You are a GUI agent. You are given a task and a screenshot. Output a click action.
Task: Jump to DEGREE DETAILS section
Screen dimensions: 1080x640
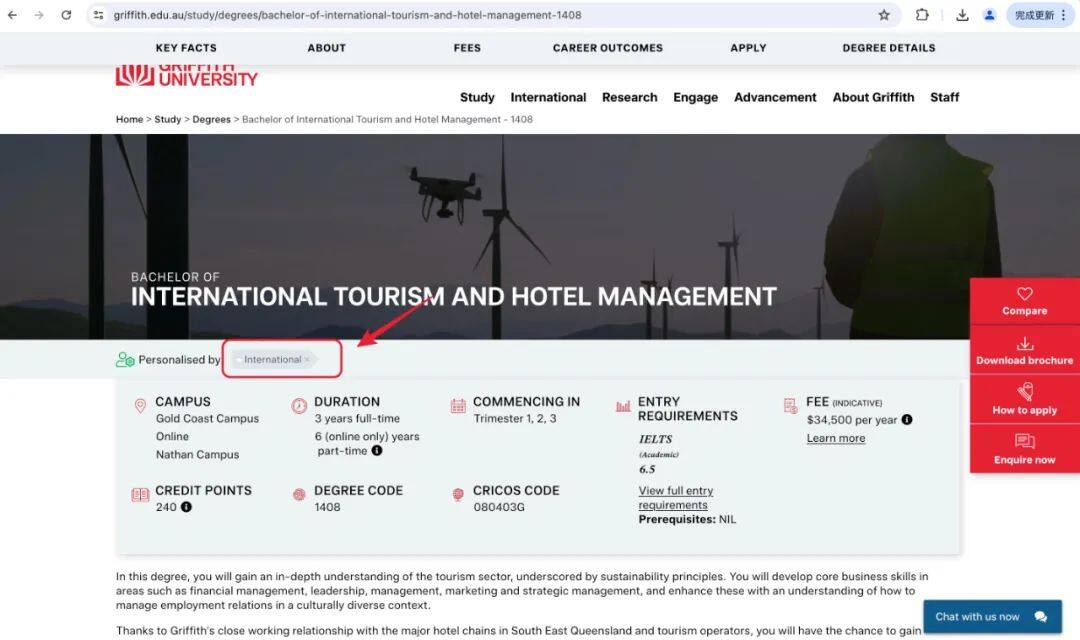[889, 48]
